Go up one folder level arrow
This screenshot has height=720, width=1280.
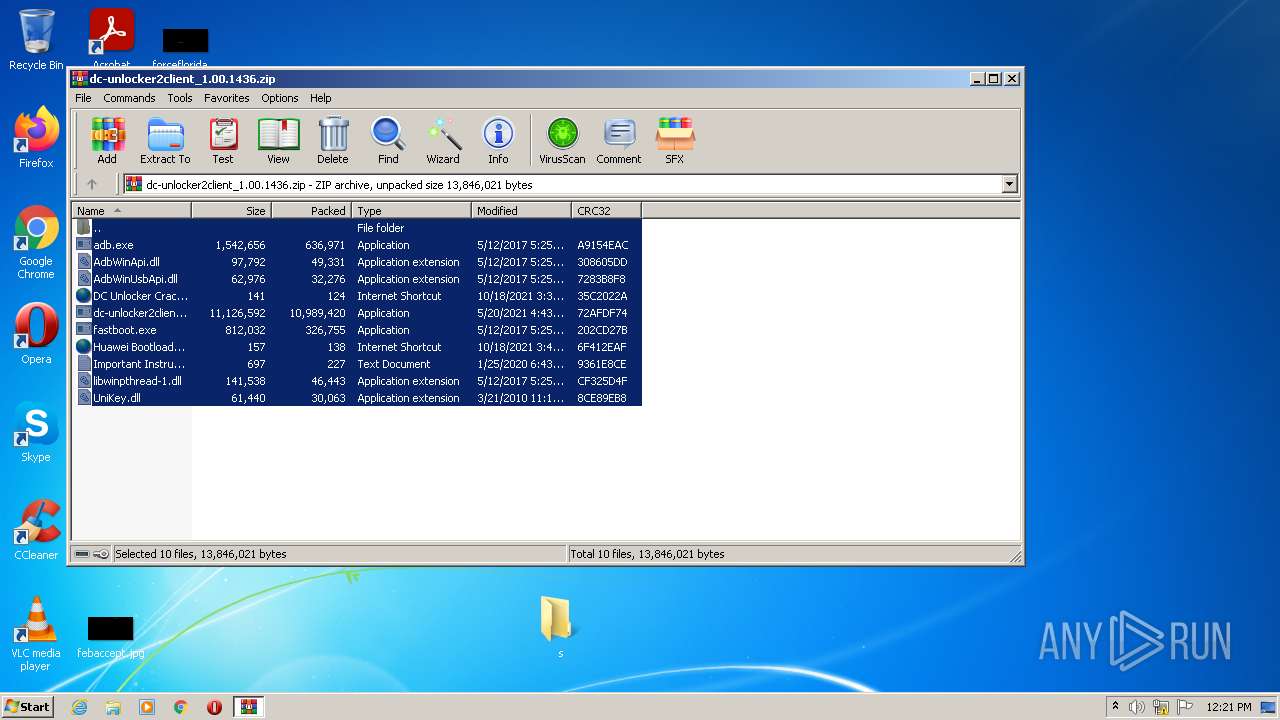[x=92, y=184]
